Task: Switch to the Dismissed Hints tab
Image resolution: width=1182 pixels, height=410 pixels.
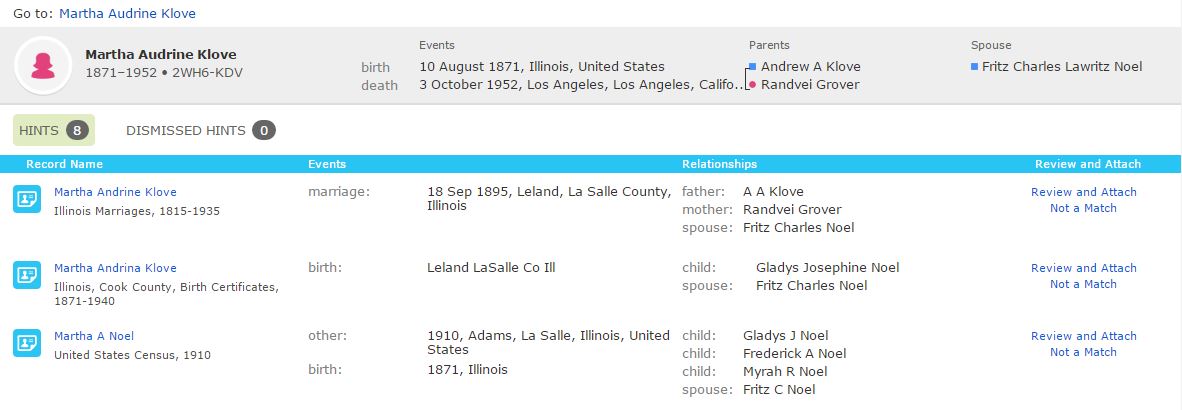Action: coord(199,130)
